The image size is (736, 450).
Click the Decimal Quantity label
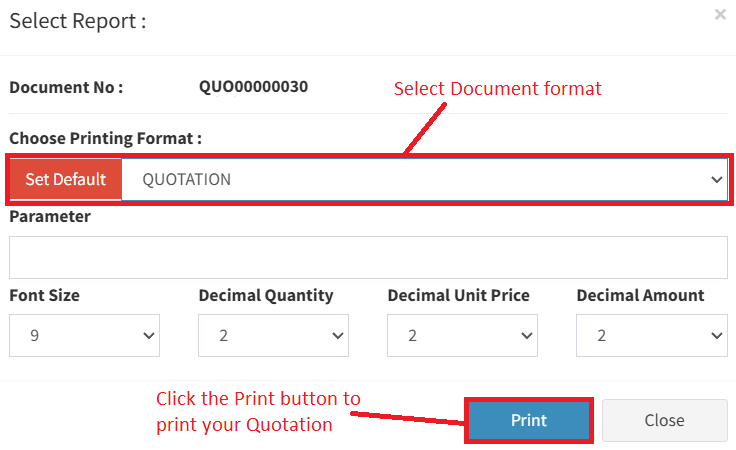pyautogui.click(x=266, y=295)
